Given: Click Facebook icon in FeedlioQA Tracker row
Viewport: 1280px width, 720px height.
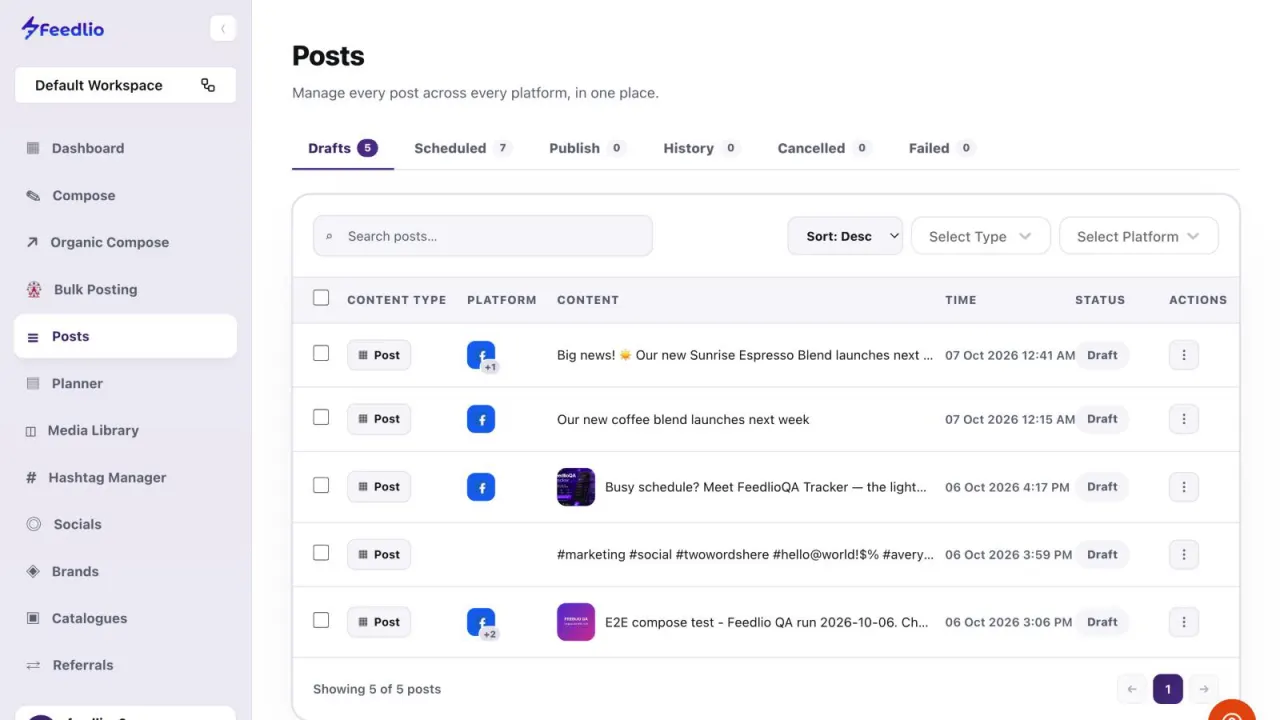Looking at the screenshot, I should [x=481, y=487].
